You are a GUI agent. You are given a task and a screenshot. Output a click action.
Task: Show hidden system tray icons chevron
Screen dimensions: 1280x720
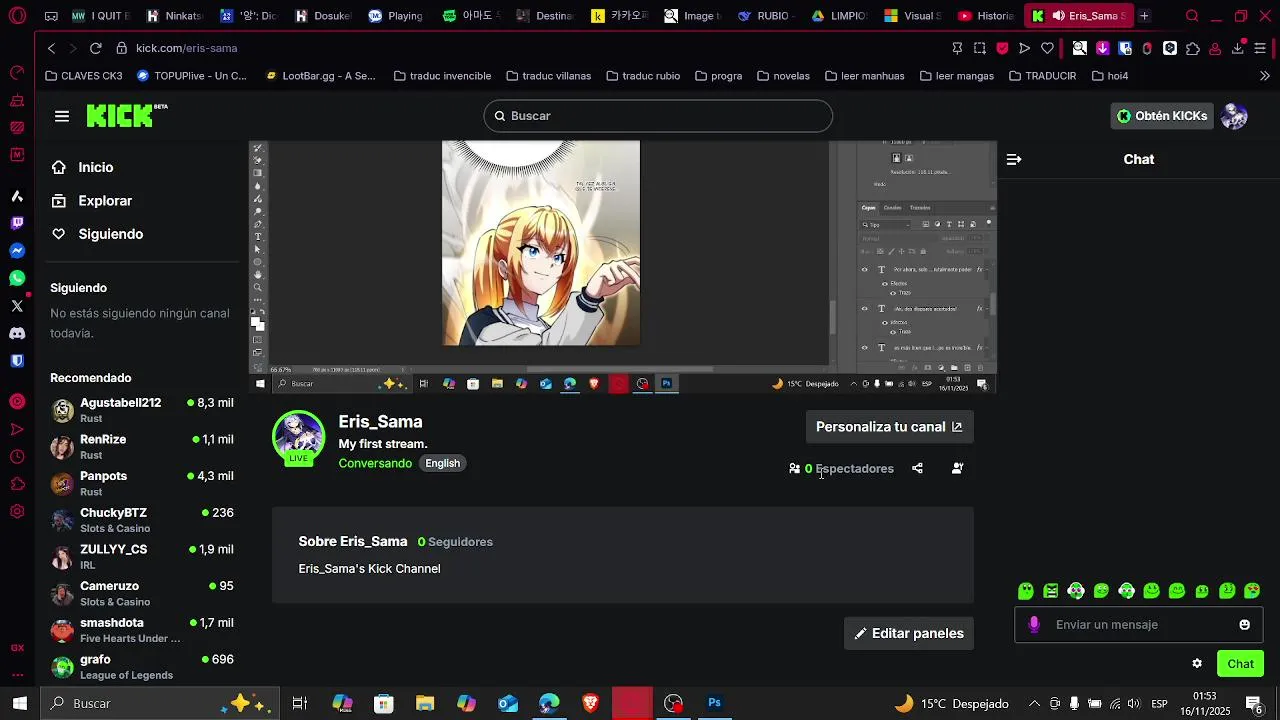click(x=1034, y=703)
